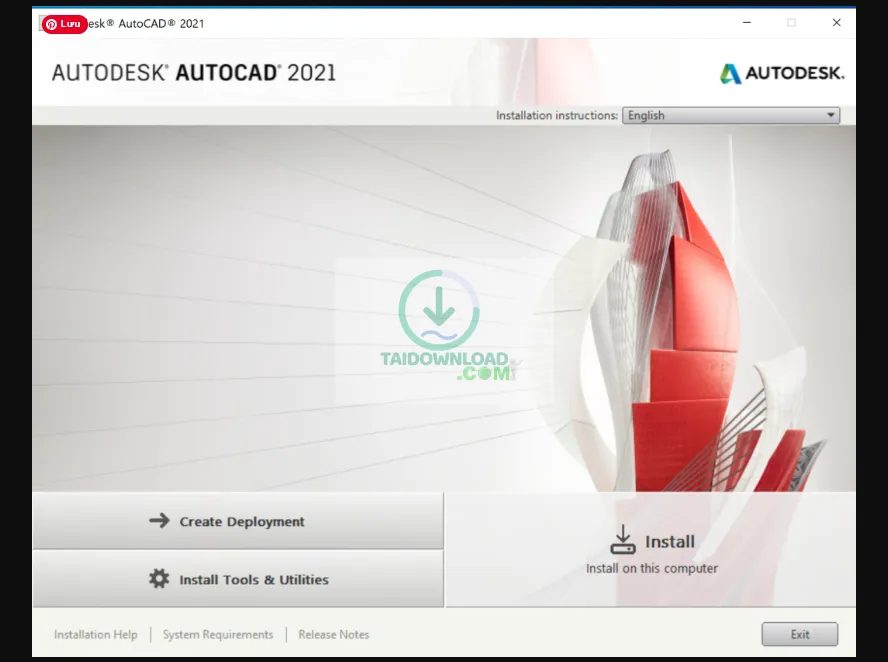This screenshot has width=888, height=662.
Task: Click the arrow icon beside Create Deployment
Action: pos(159,521)
